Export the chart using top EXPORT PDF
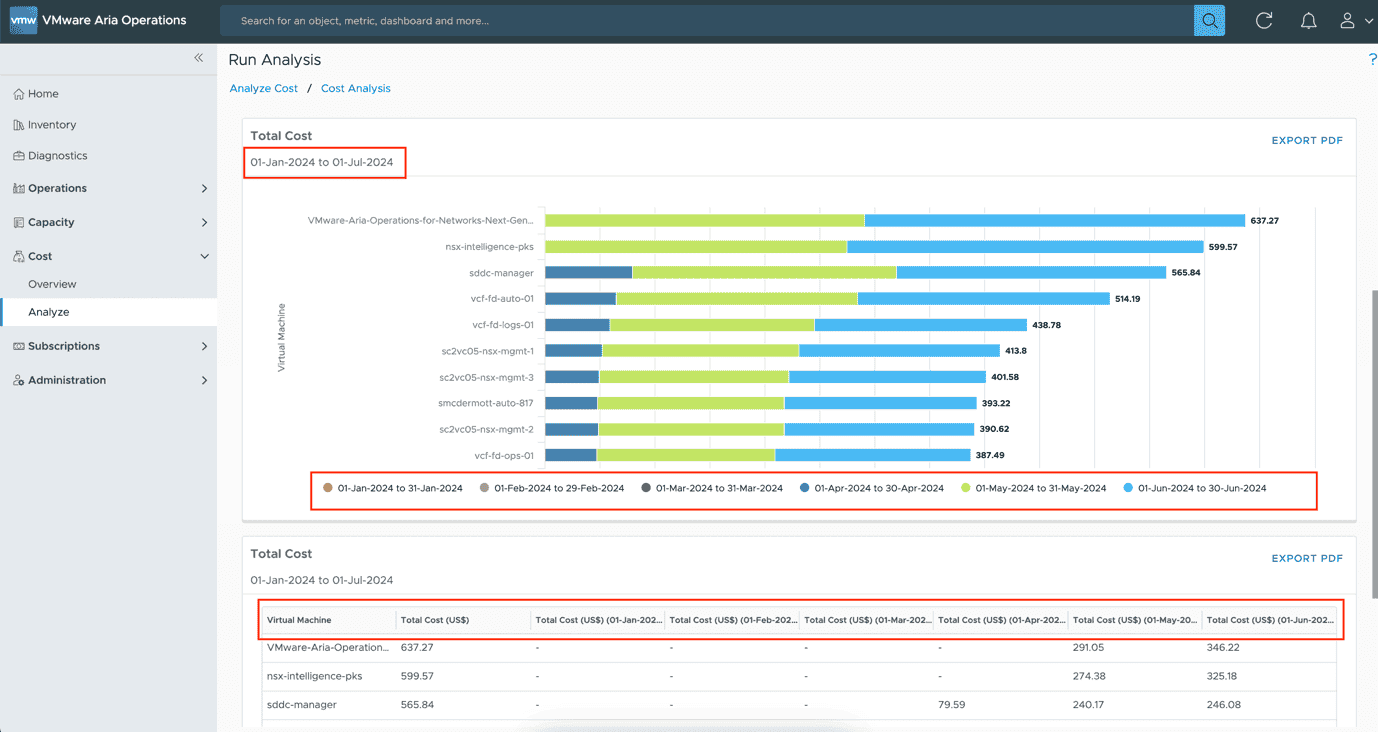1378x732 pixels. pyautogui.click(x=1306, y=140)
